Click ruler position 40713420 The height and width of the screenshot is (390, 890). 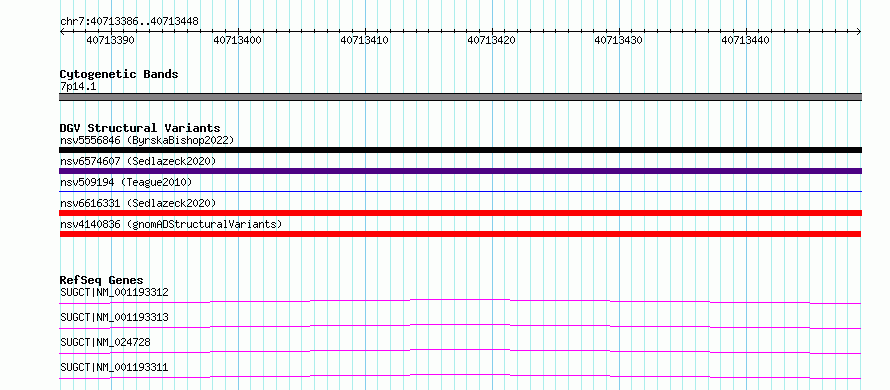point(492,40)
